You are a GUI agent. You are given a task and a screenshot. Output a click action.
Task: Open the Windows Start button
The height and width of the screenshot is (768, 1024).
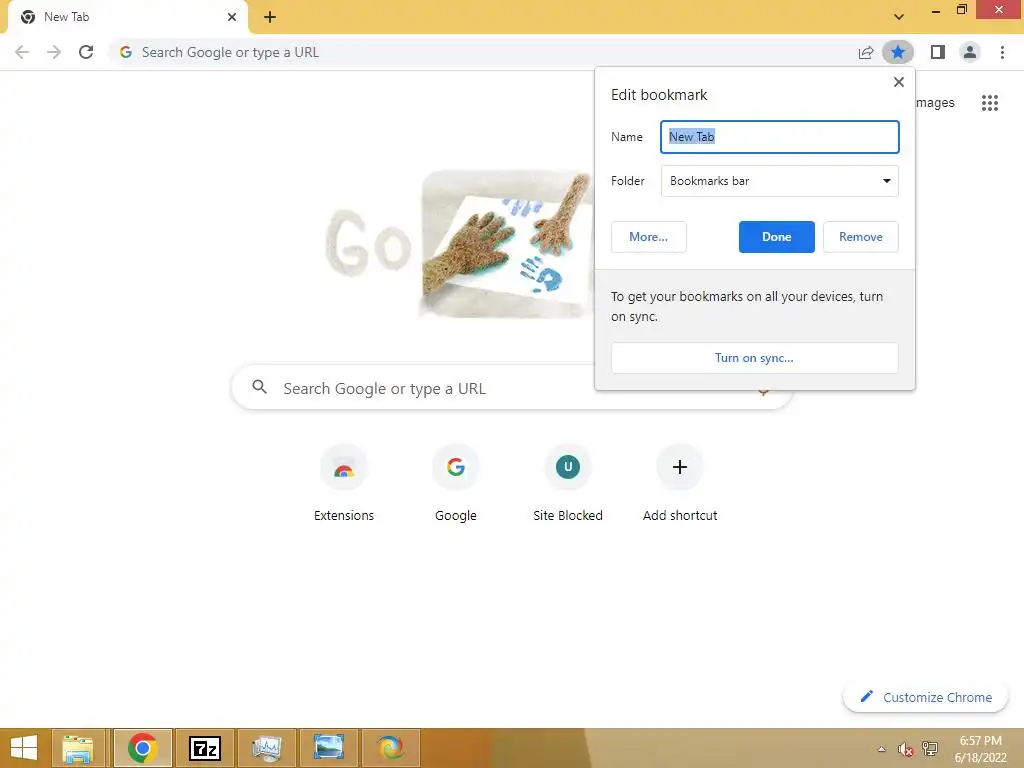click(x=24, y=748)
